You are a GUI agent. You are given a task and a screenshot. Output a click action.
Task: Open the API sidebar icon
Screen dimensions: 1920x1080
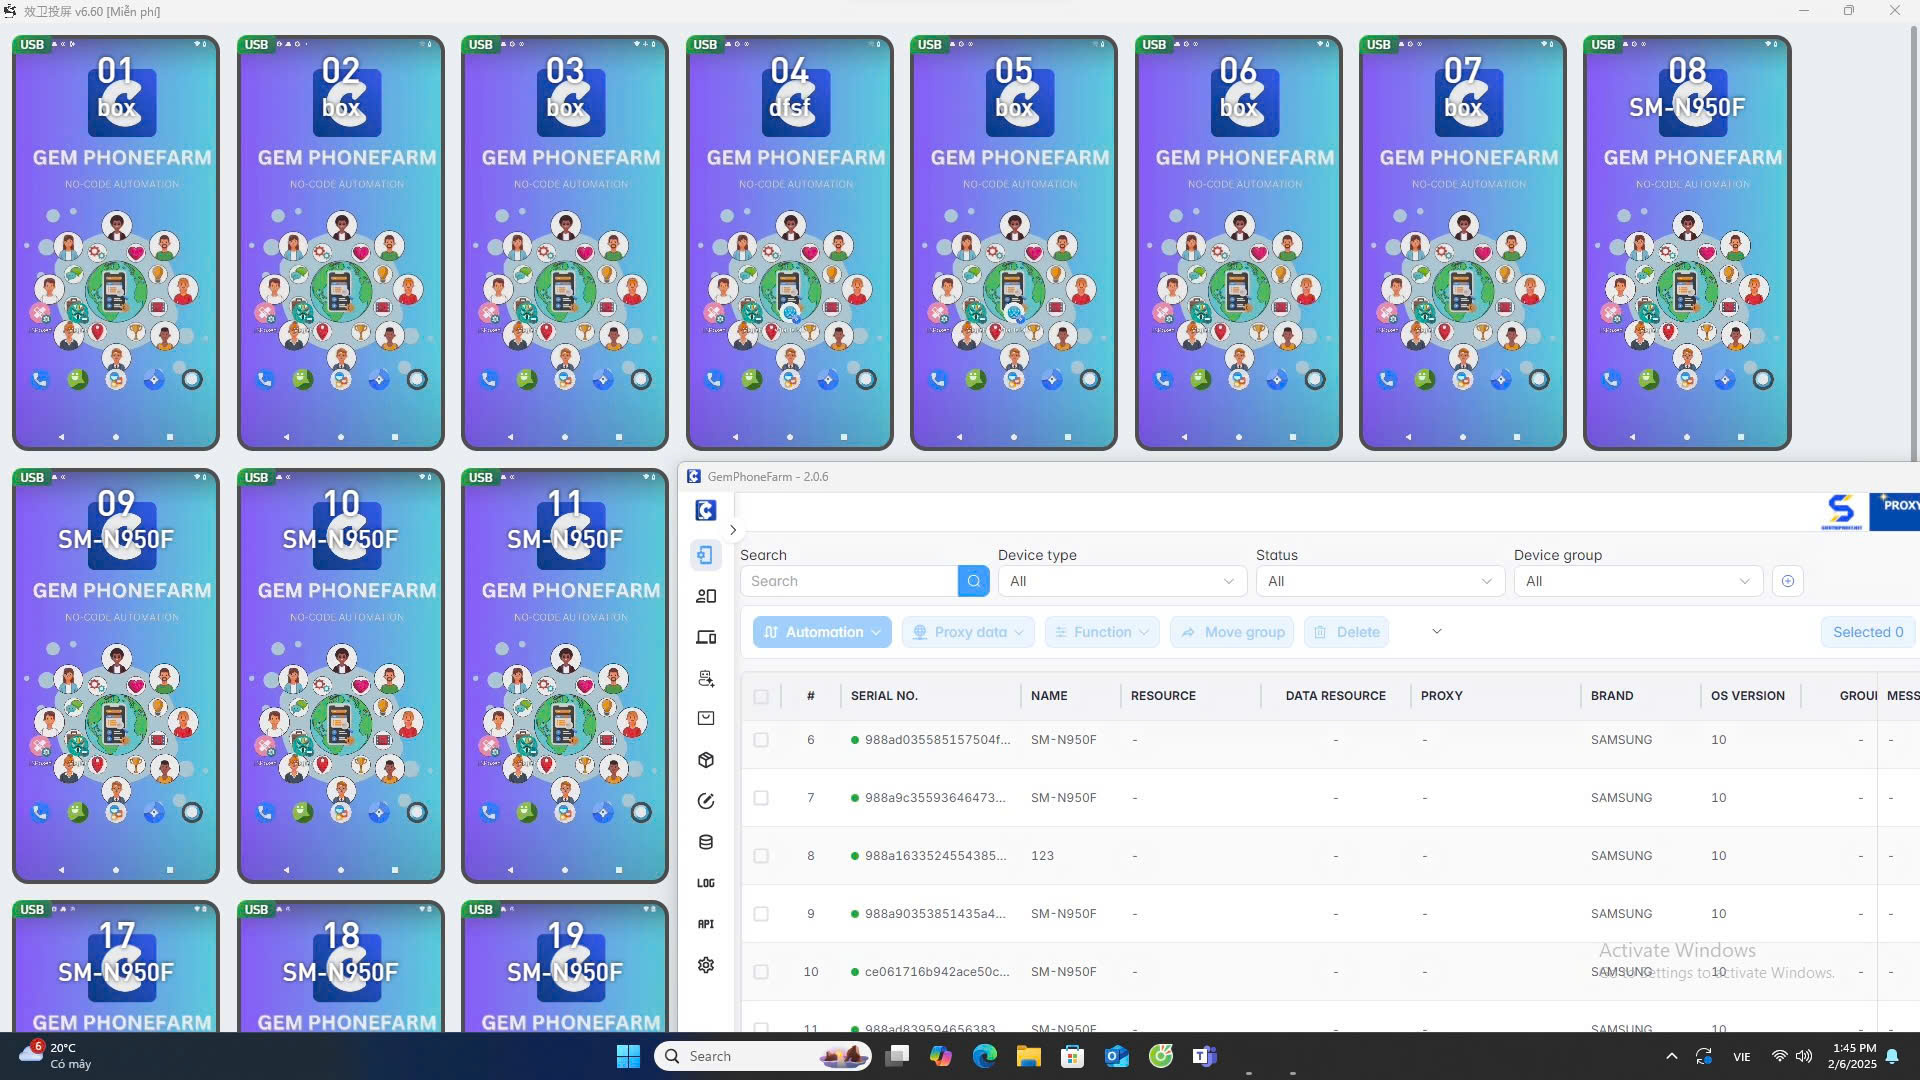705,924
